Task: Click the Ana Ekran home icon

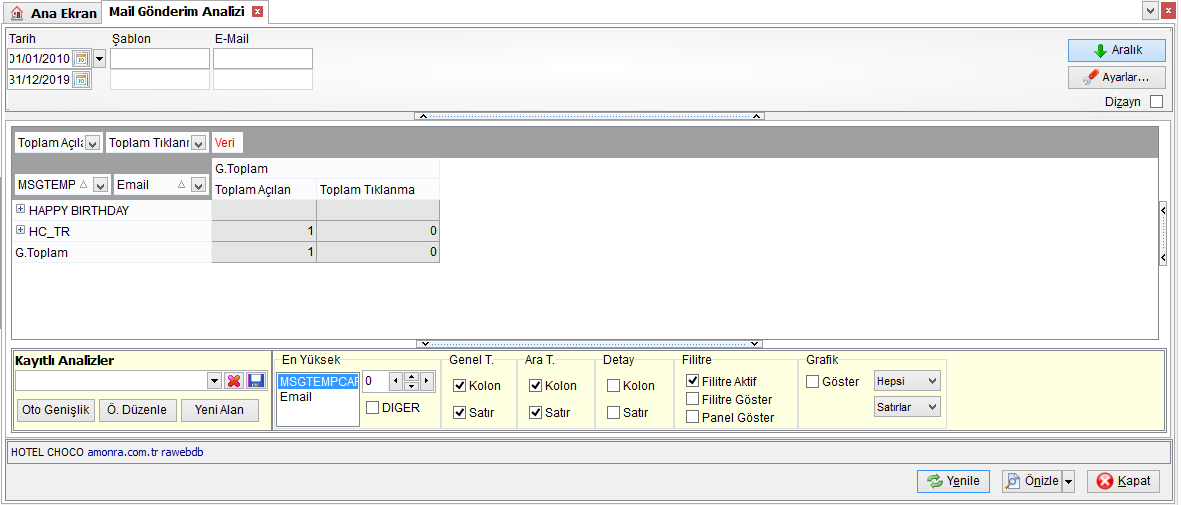Action: [17, 14]
